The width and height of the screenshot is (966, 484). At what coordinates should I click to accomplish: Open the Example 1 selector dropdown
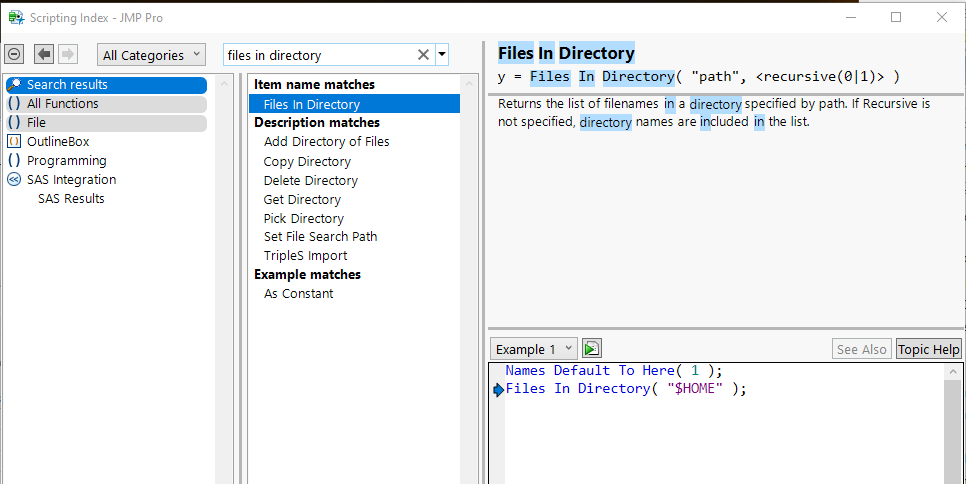coord(534,349)
